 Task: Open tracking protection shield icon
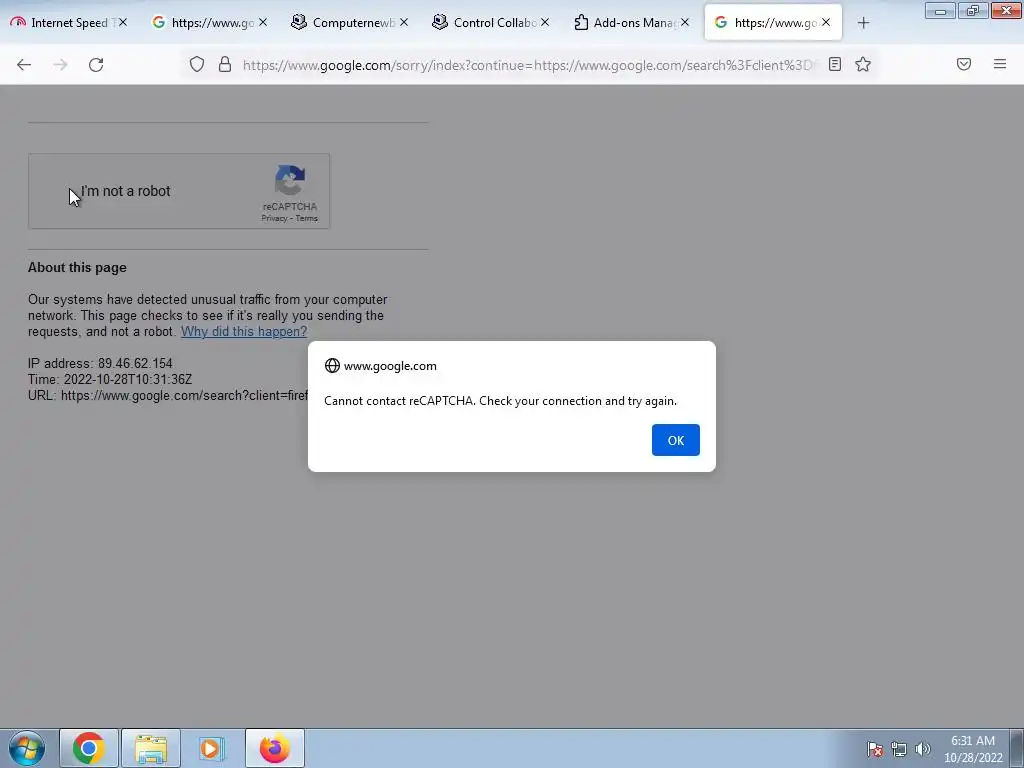(197, 64)
